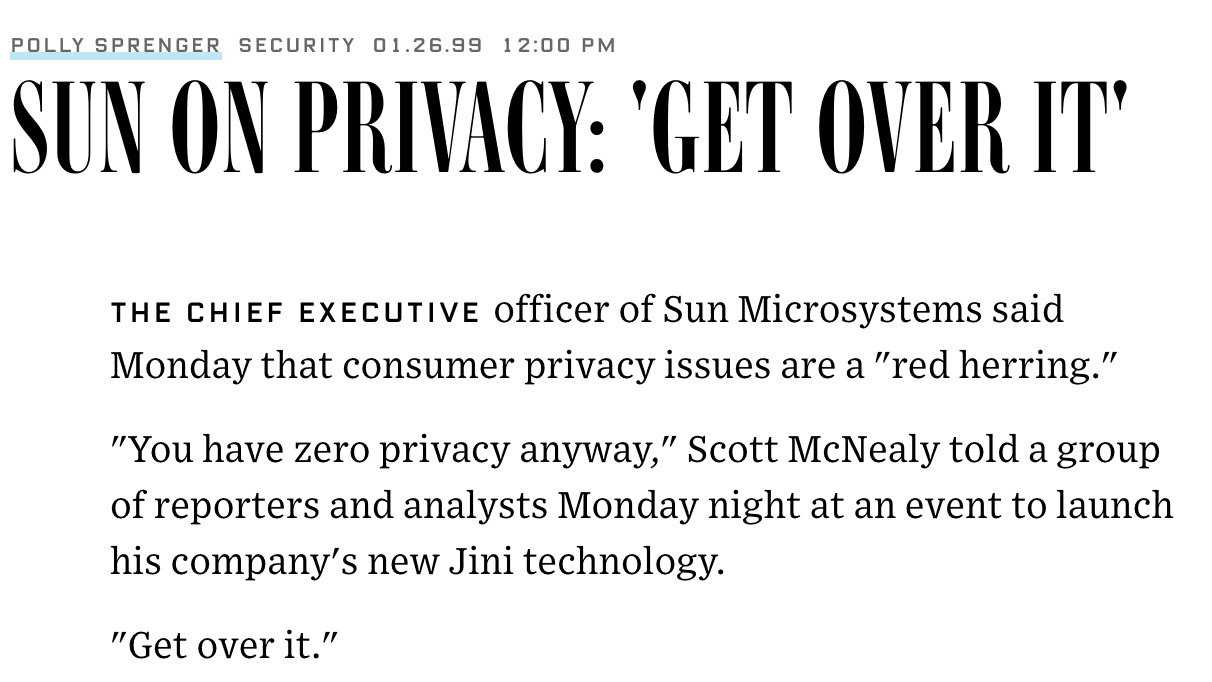Click the 12:00 PM timestamp
This screenshot has width=1212, height=682.
(559, 45)
